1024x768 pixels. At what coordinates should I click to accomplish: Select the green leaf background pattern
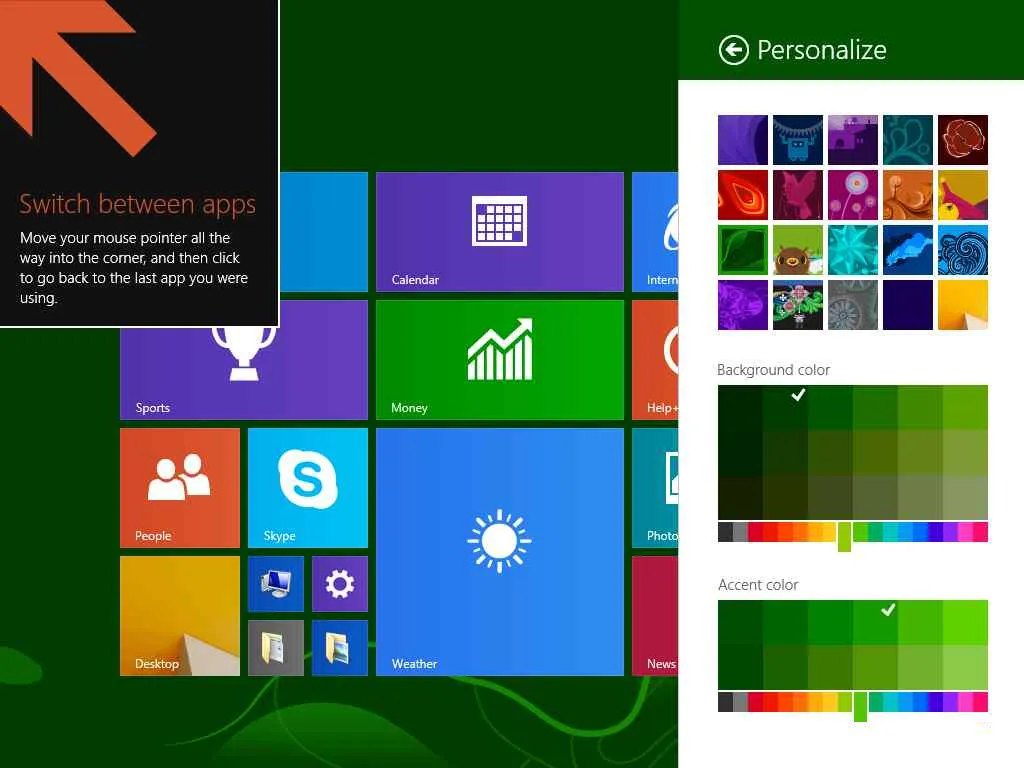[743, 250]
